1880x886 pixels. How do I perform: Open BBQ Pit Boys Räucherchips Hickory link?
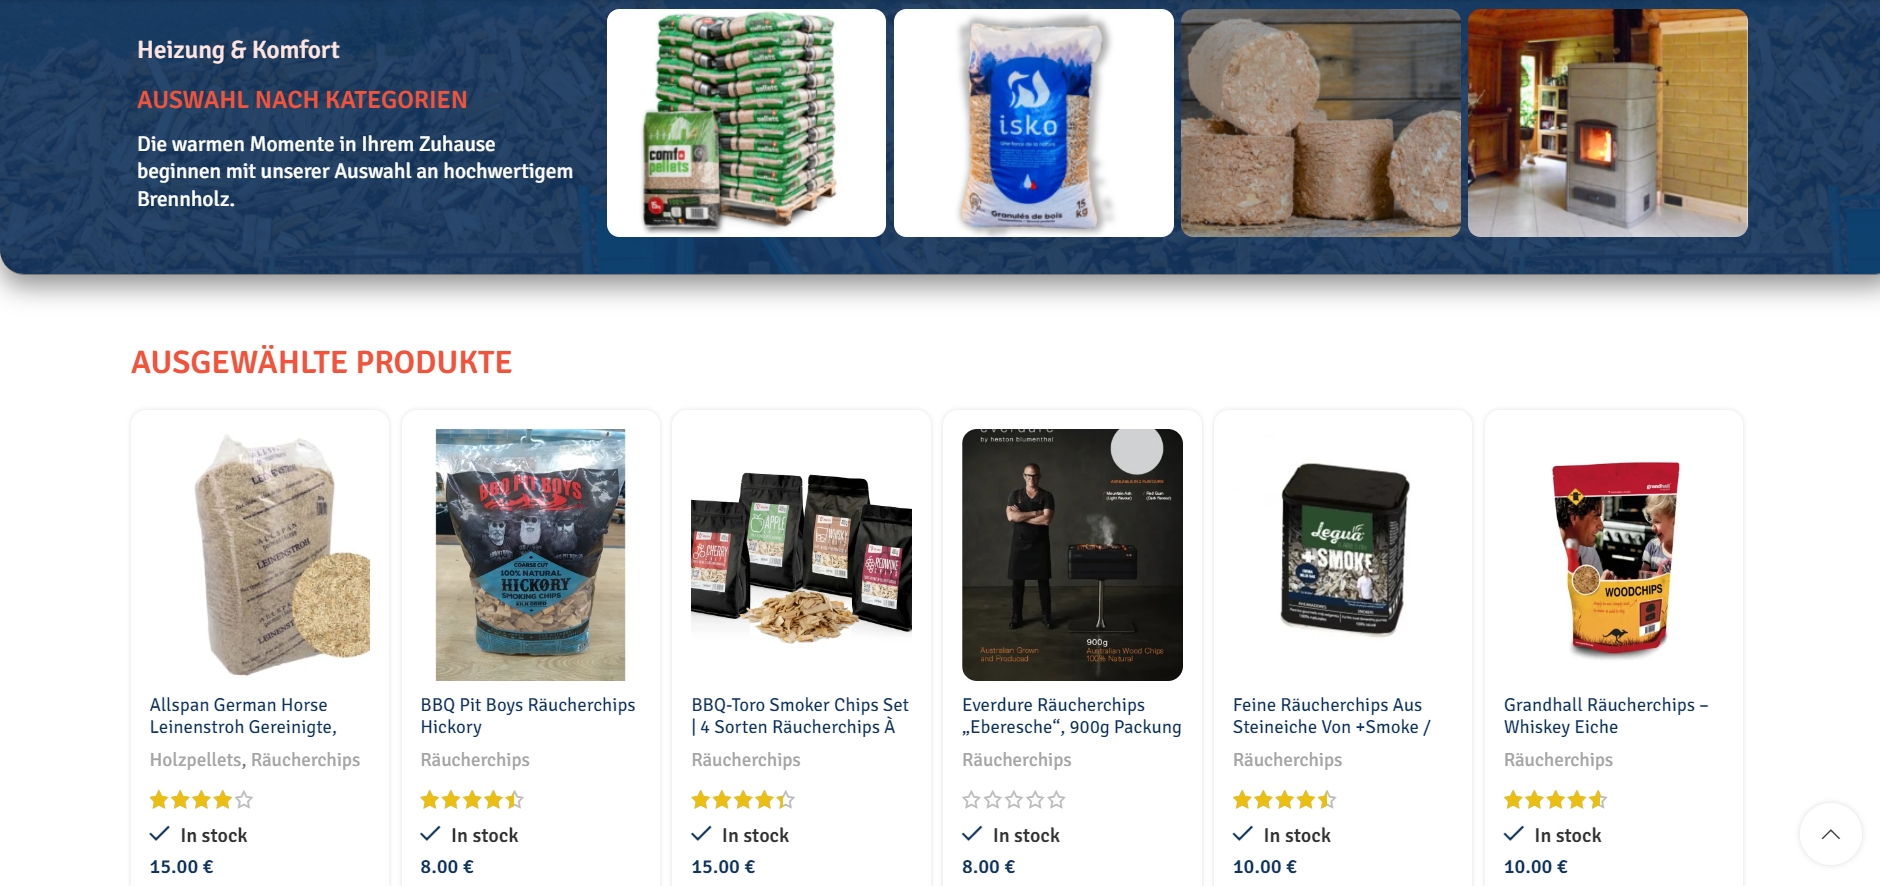(x=528, y=716)
